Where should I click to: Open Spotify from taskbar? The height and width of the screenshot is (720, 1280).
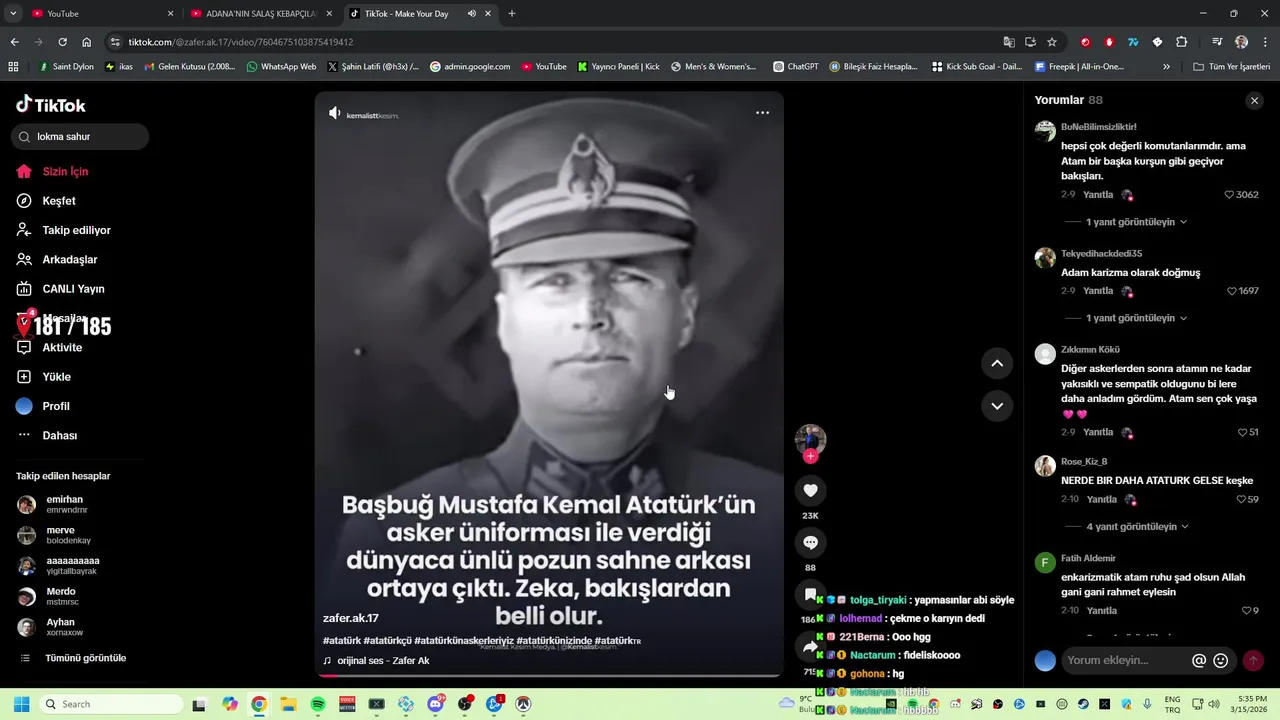pyautogui.click(x=318, y=704)
